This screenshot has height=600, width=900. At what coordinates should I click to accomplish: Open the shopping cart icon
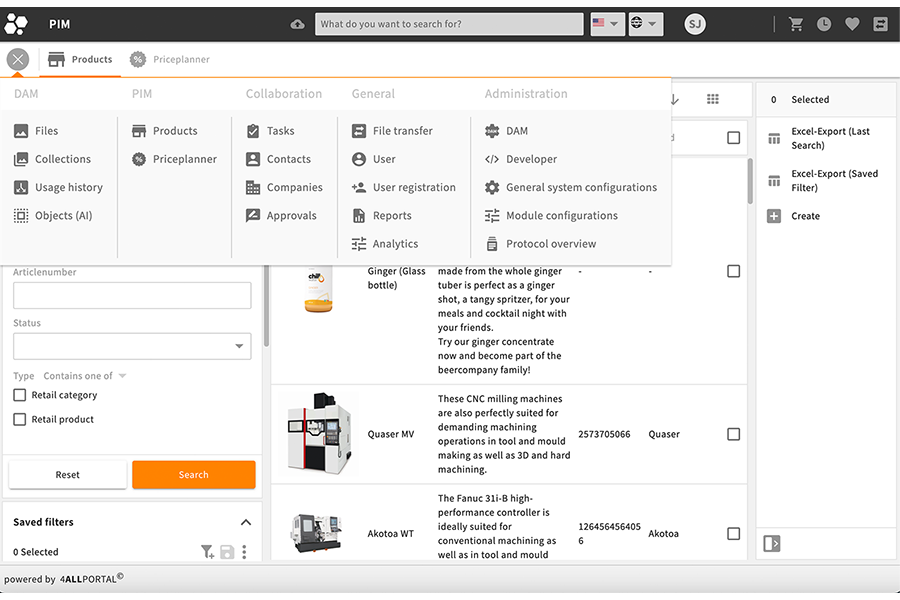click(796, 24)
